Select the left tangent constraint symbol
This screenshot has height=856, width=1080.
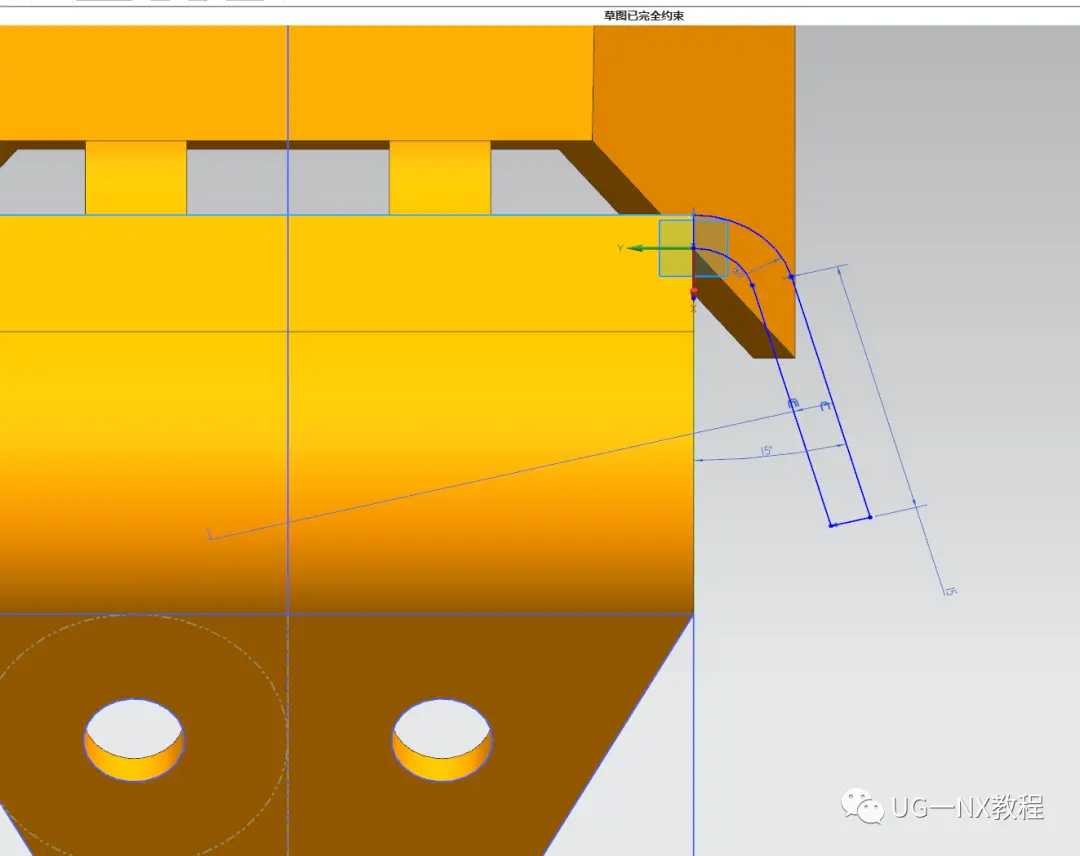coord(793,403)
